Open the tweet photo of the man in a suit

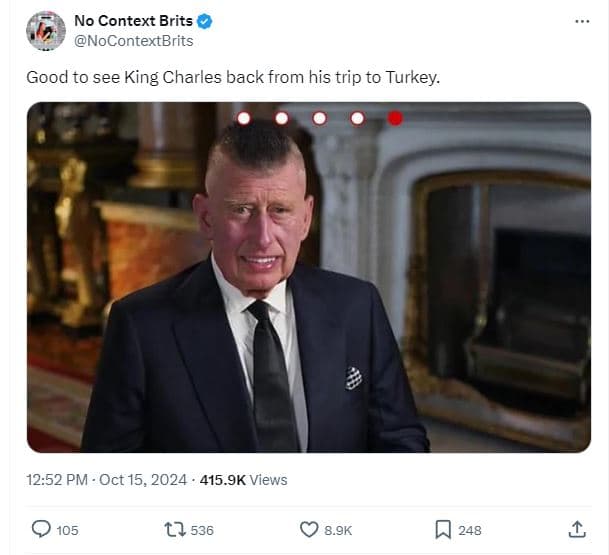308,300
